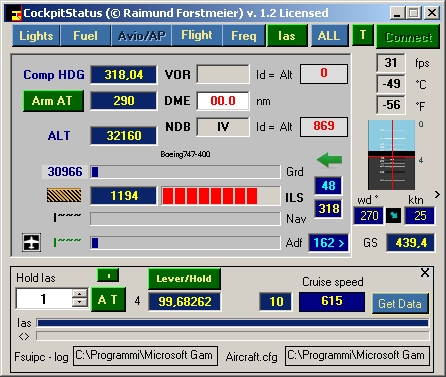The width and height of the screenshot is (446, 377).
Task: Toggle the green T button
Action: coord(363,35)
